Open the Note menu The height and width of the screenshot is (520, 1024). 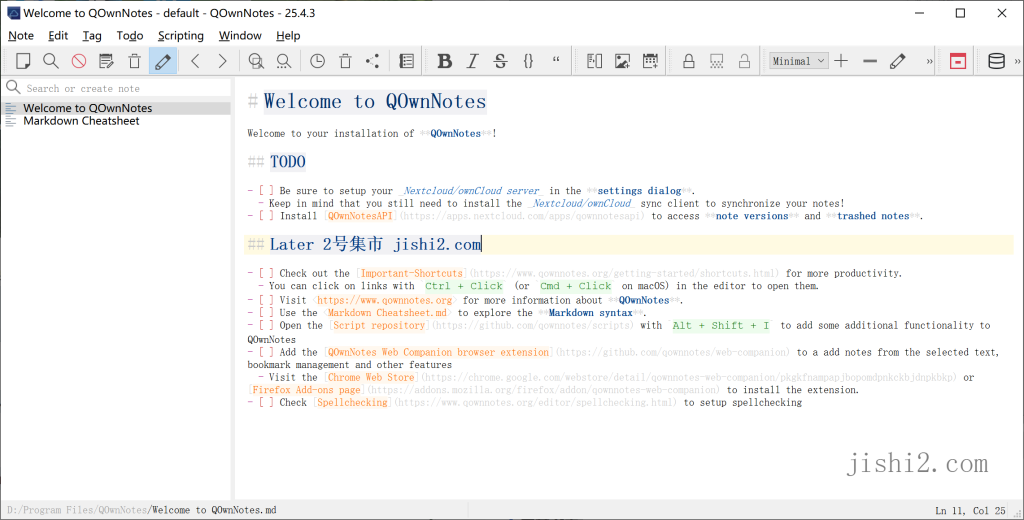21,35
